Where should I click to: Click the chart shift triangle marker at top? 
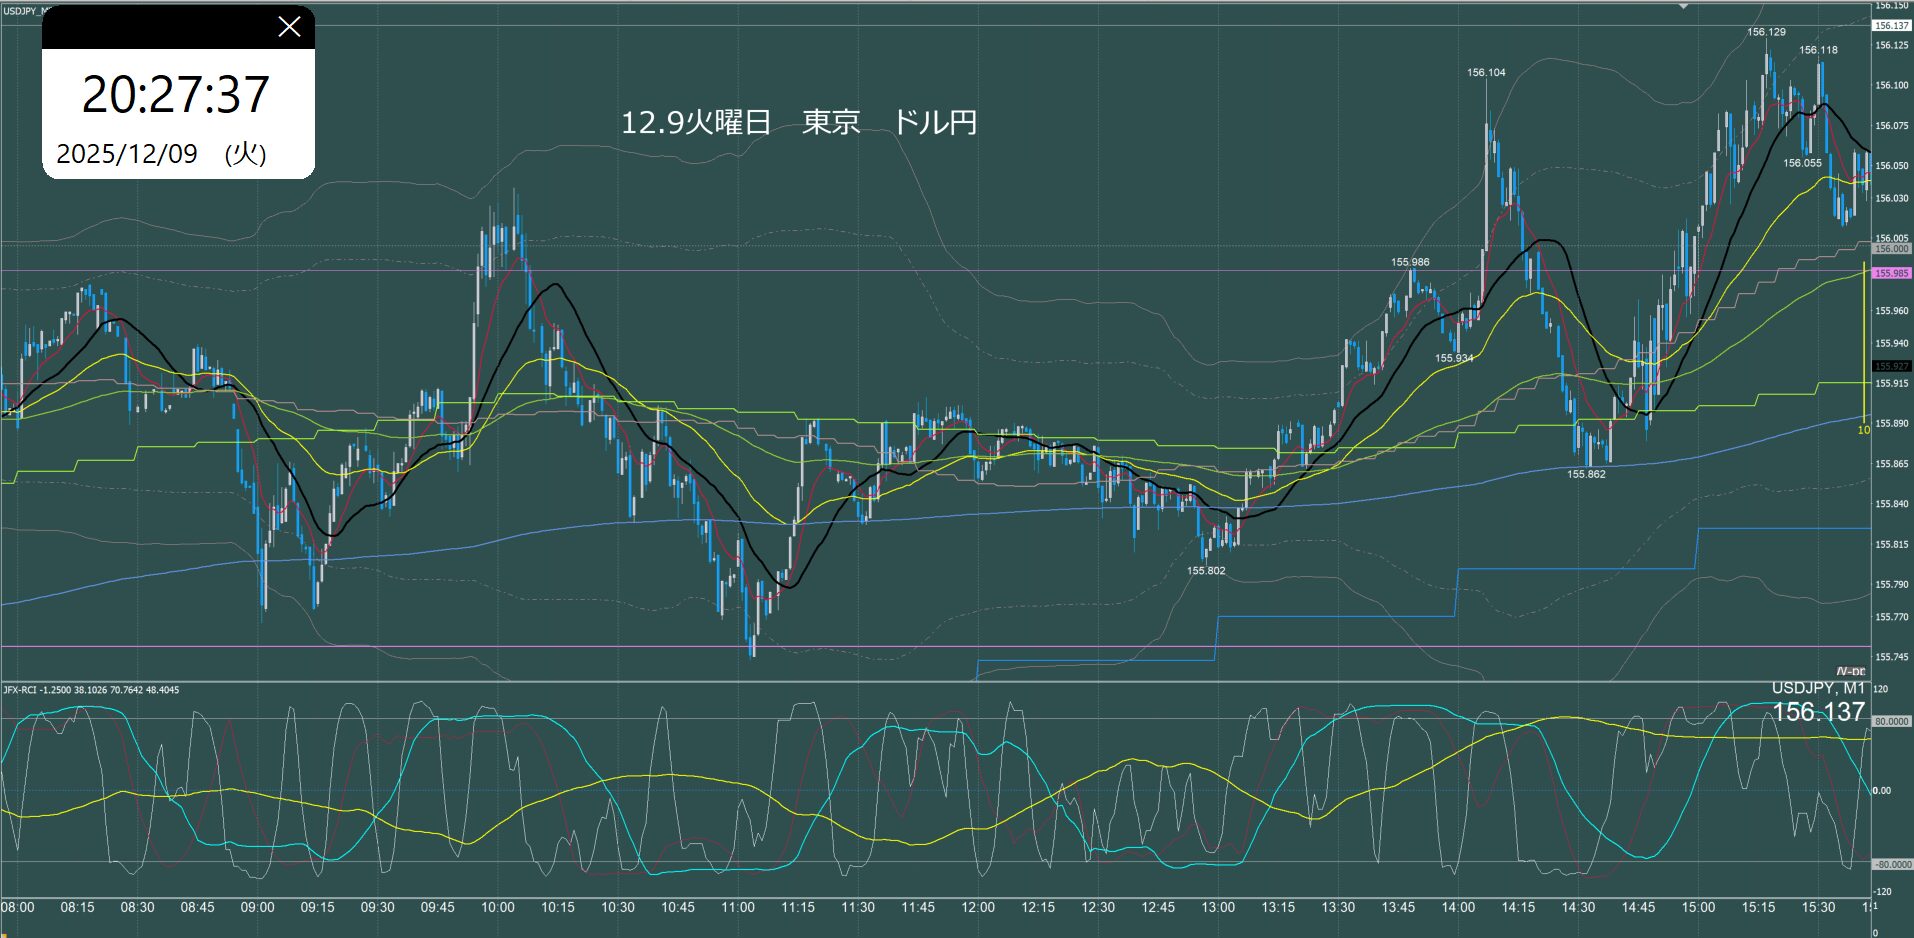pos(1683,6)
